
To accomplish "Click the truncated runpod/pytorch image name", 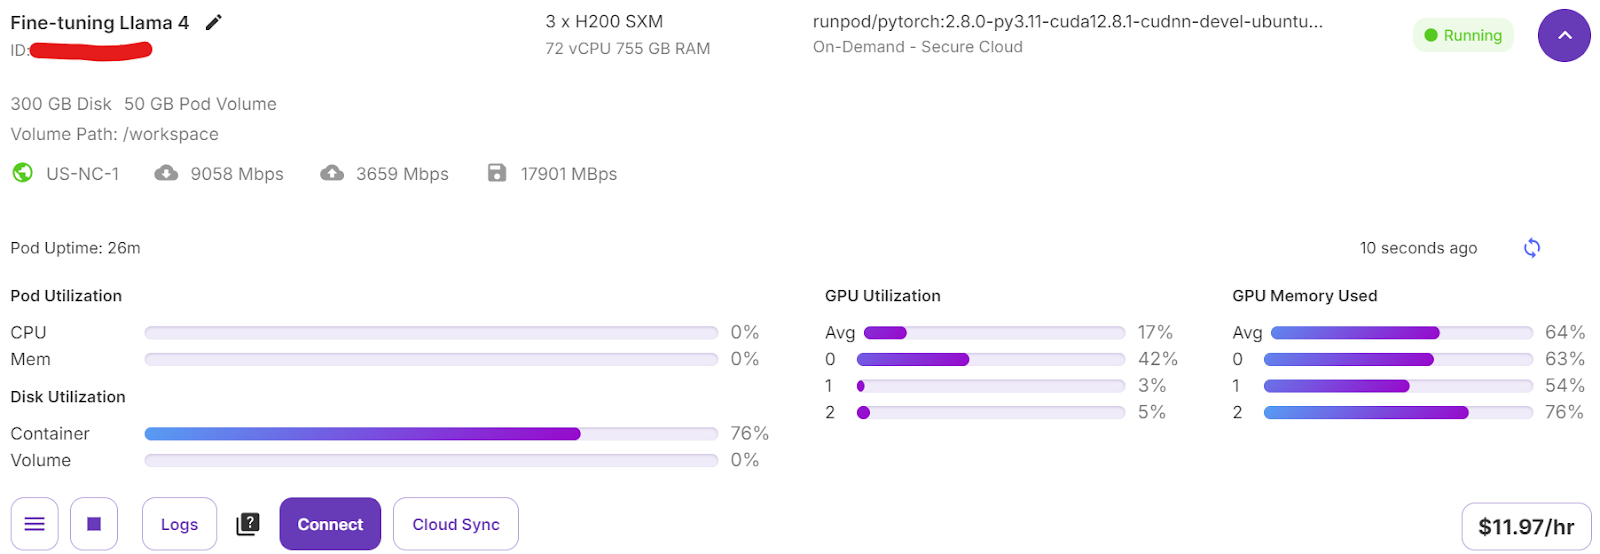I will click(1068, 22).
